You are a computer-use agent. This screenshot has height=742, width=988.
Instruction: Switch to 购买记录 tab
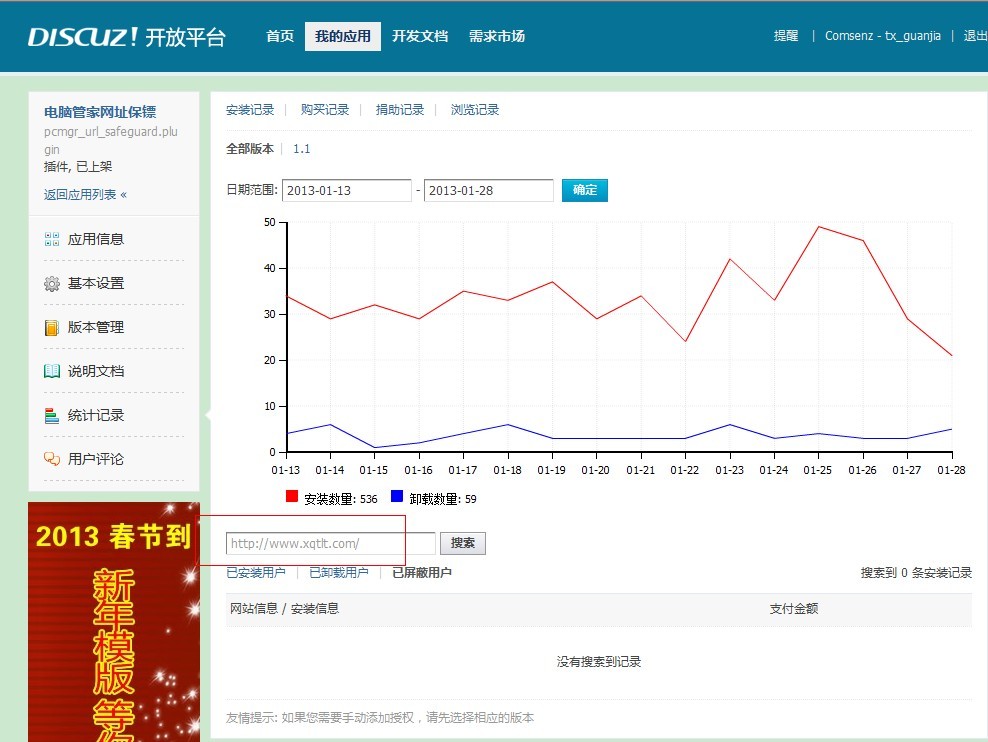[325, 110]
